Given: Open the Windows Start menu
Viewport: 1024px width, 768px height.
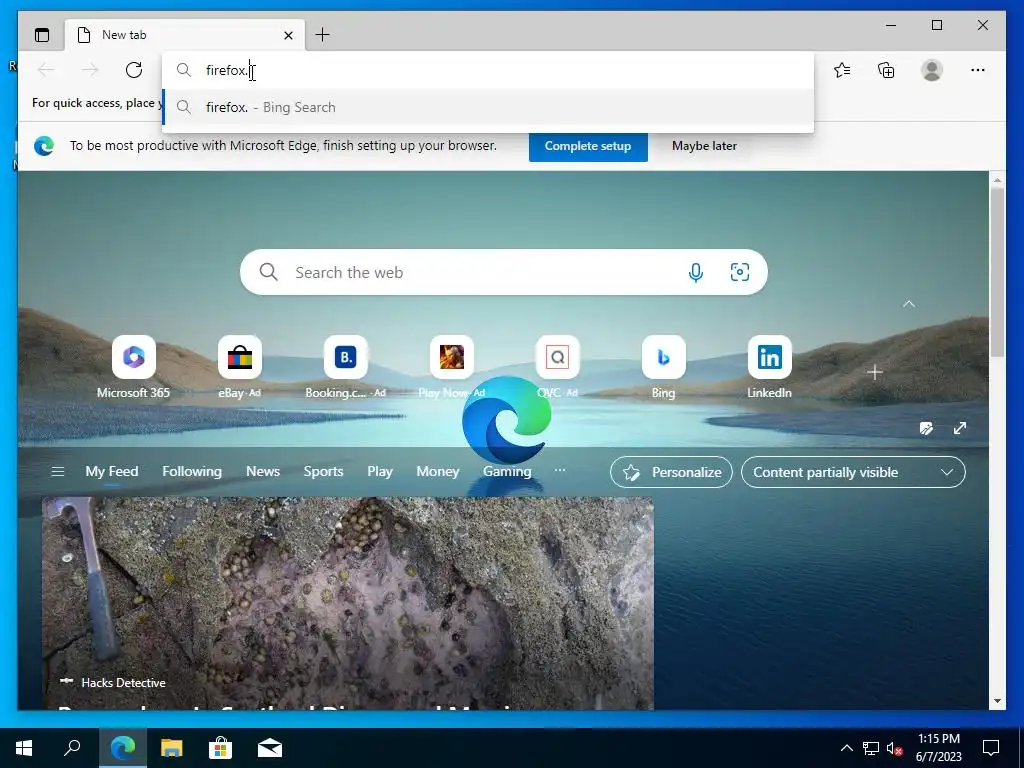Looking at the screenshot, I should (24, 748).
